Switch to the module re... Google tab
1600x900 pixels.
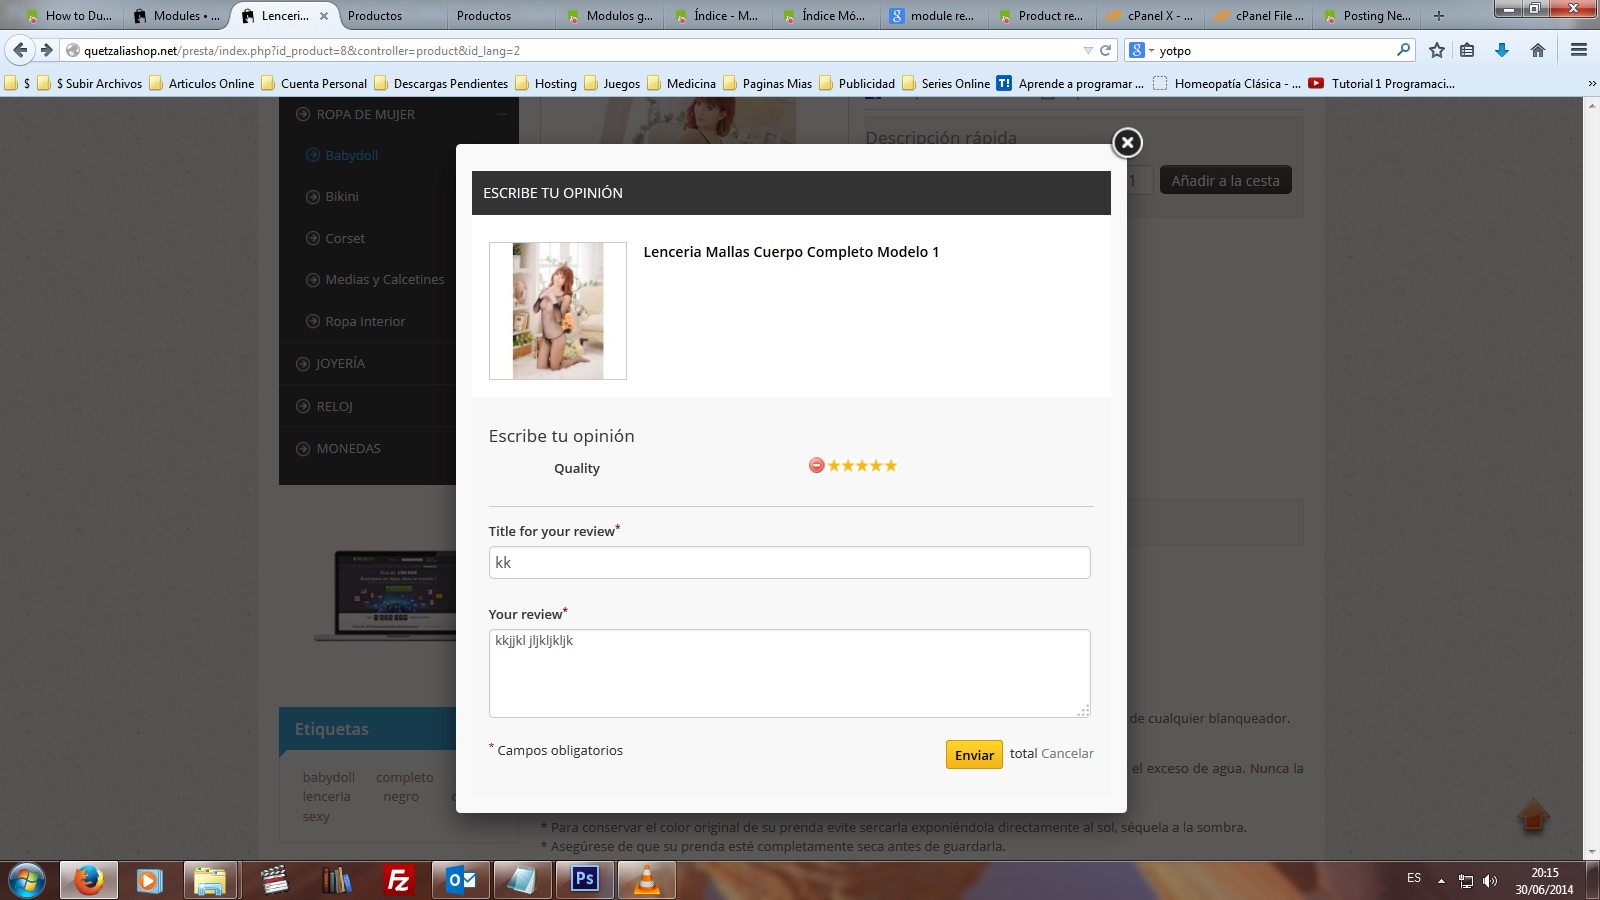[932, 16]
